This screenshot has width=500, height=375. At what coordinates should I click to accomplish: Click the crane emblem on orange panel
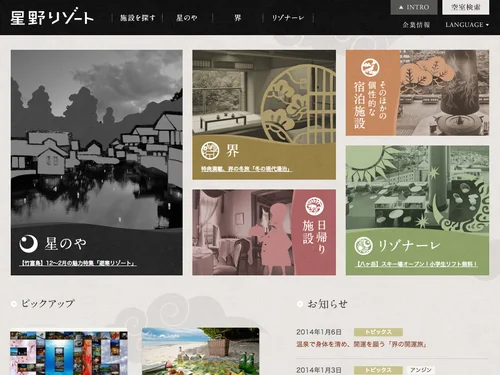[371, 67]
